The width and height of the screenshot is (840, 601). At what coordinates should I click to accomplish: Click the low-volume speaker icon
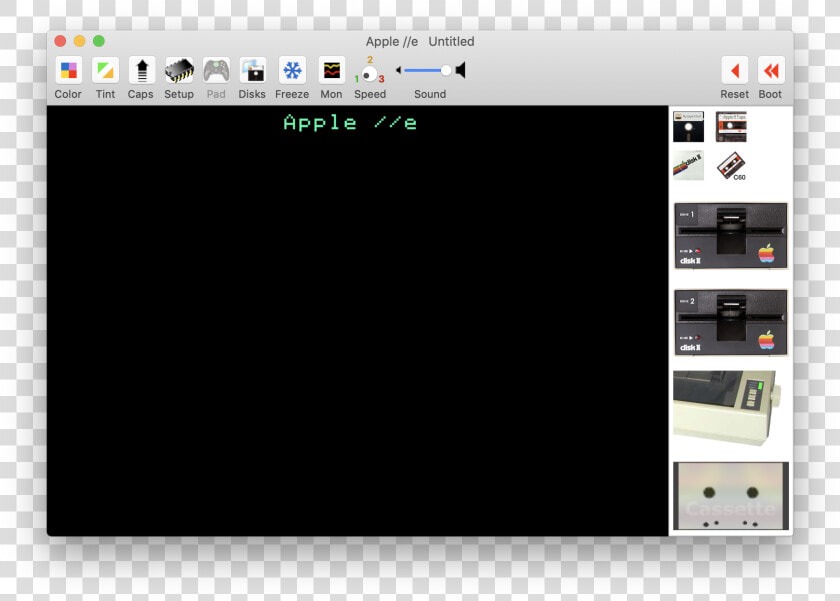(x=399, y=70)
